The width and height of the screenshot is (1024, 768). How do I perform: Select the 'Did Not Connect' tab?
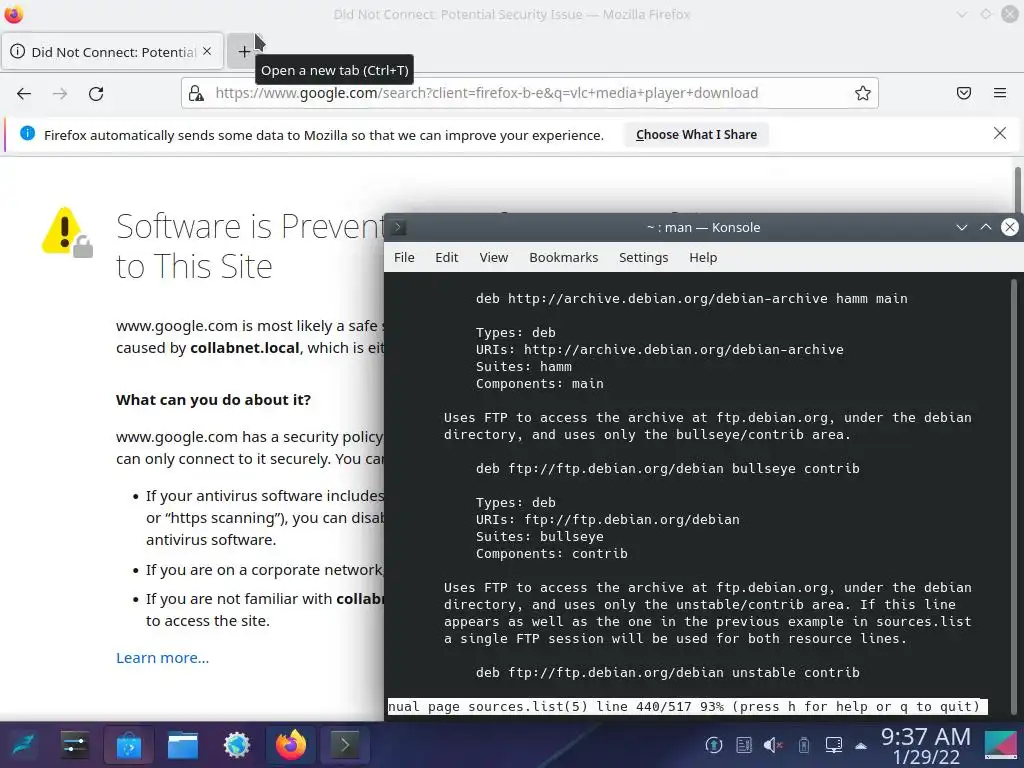pyautogui.click(x=112, y=52)
